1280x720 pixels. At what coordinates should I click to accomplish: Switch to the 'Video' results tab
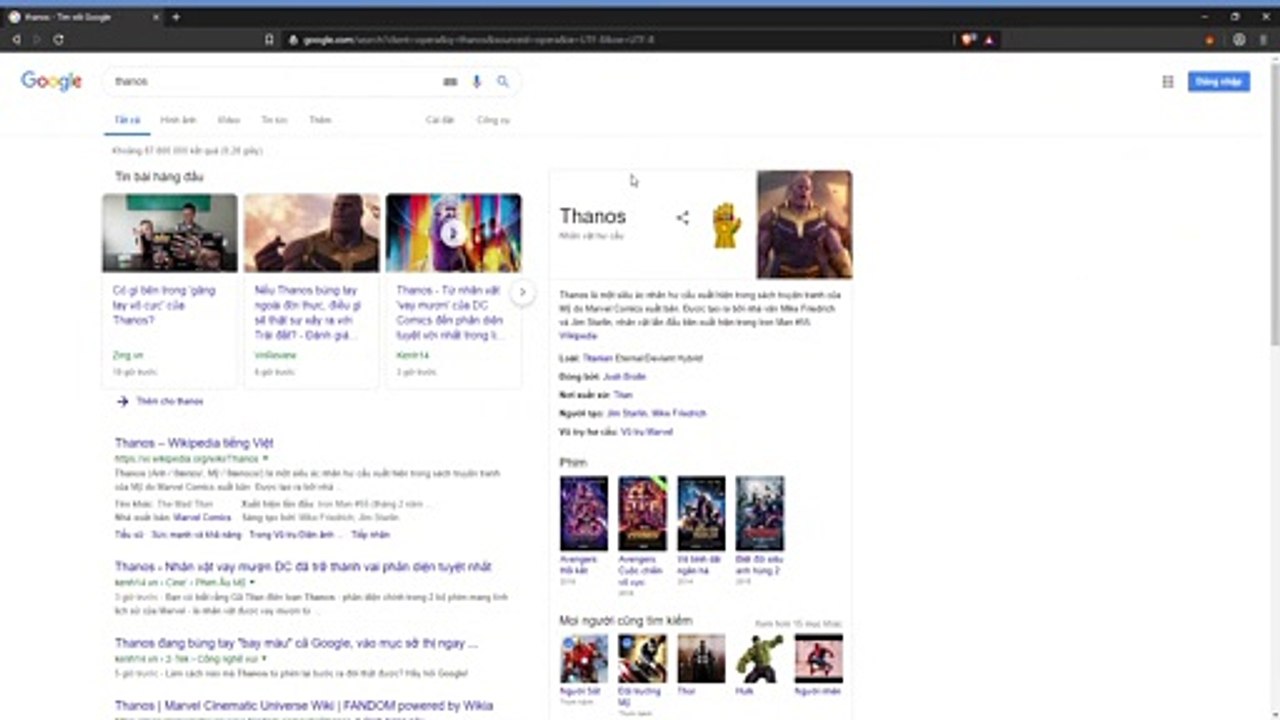click(x=229, y=120)
